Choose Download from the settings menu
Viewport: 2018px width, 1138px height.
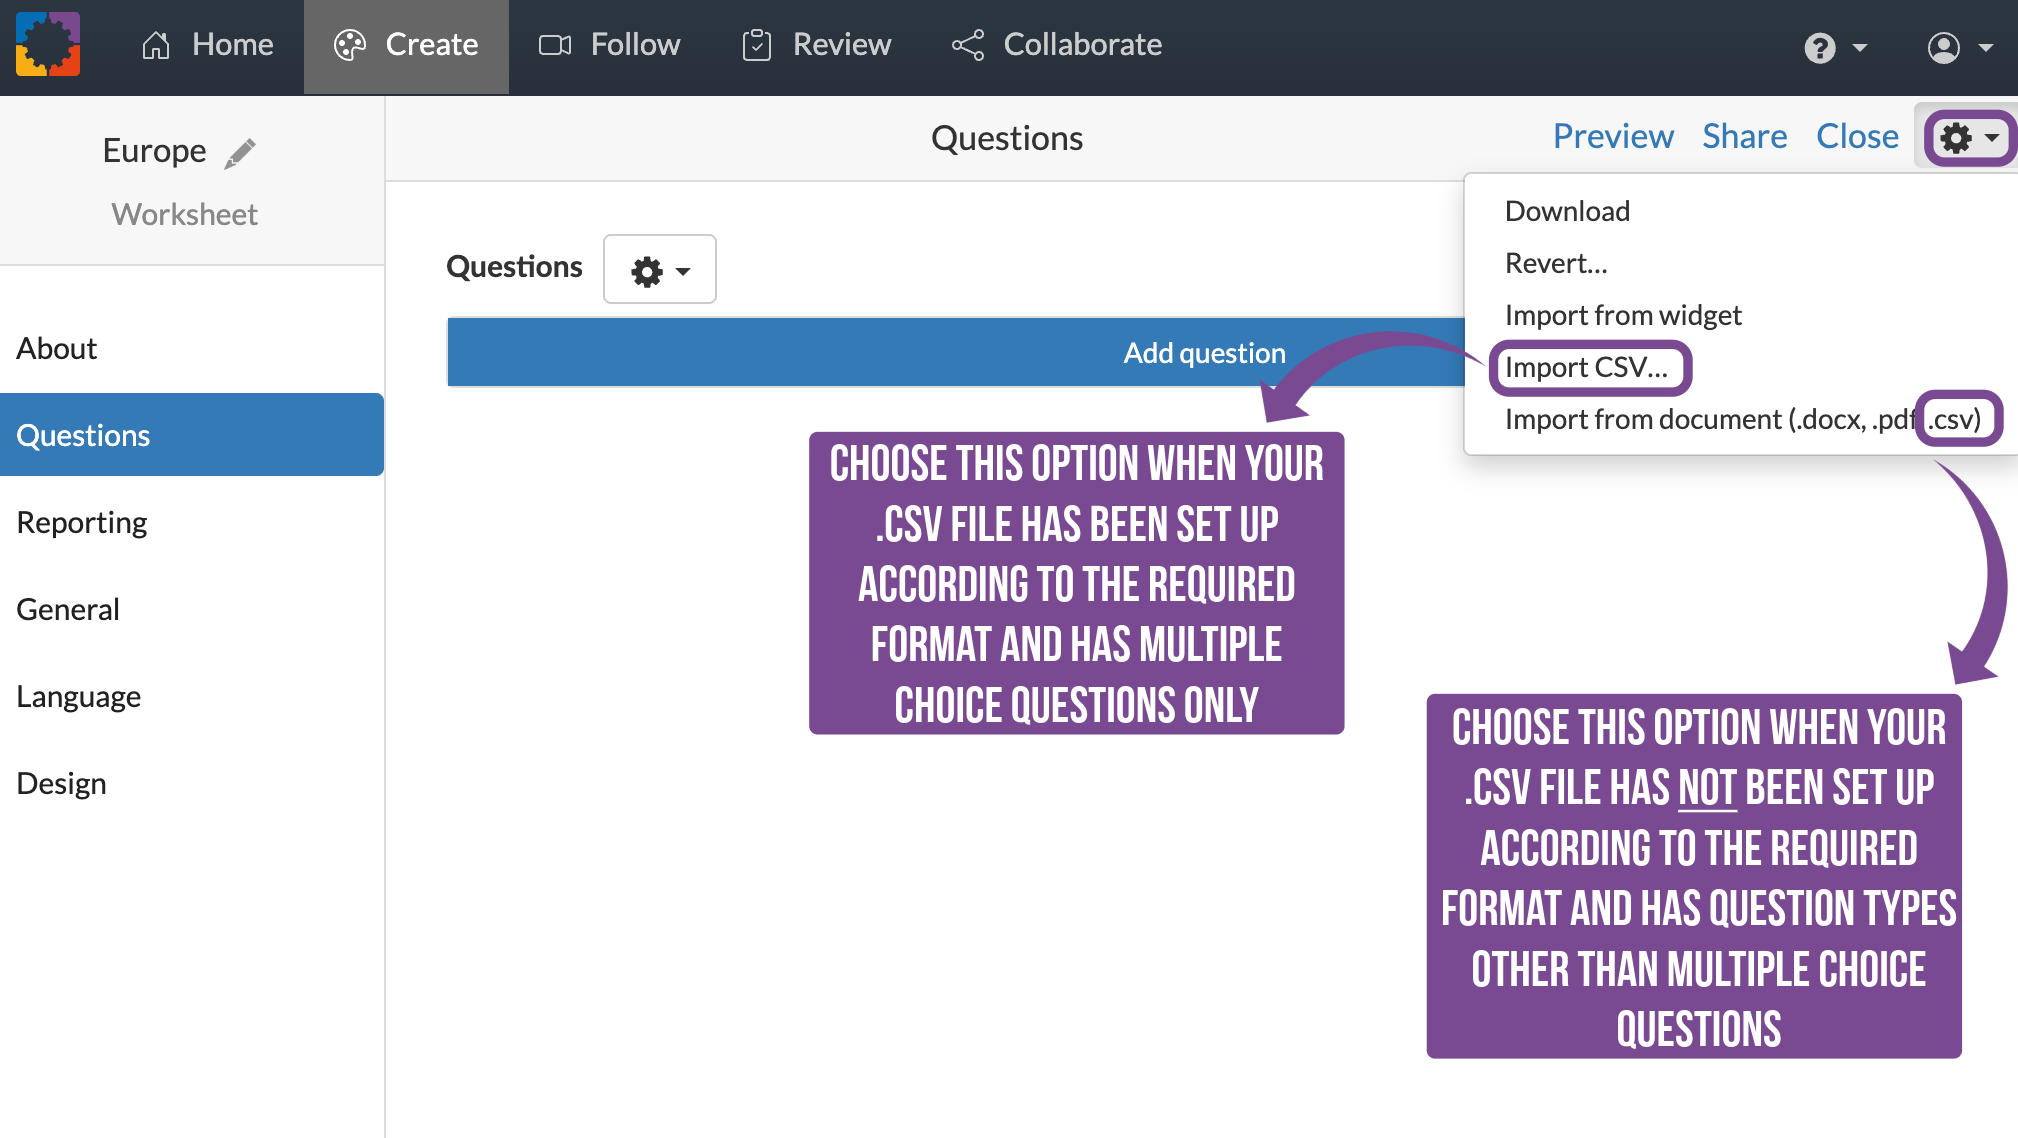(1567, 211)
